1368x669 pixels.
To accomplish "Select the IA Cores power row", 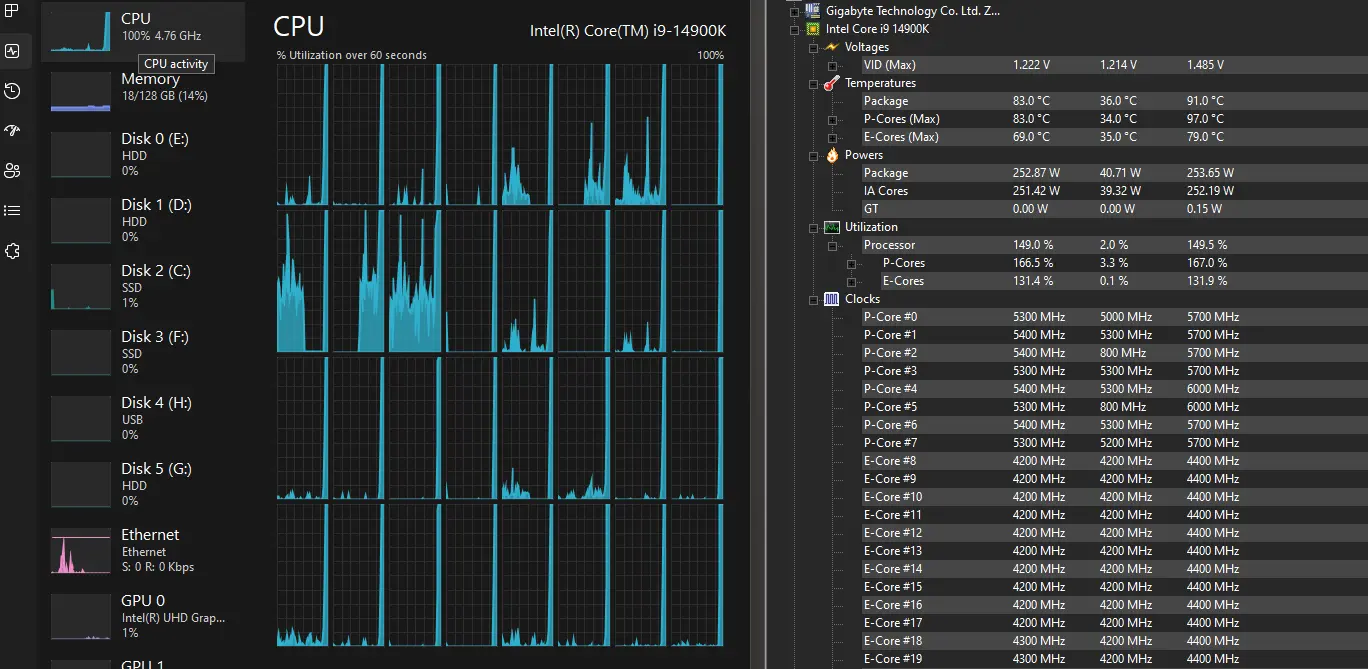I will click(1114, 191).
